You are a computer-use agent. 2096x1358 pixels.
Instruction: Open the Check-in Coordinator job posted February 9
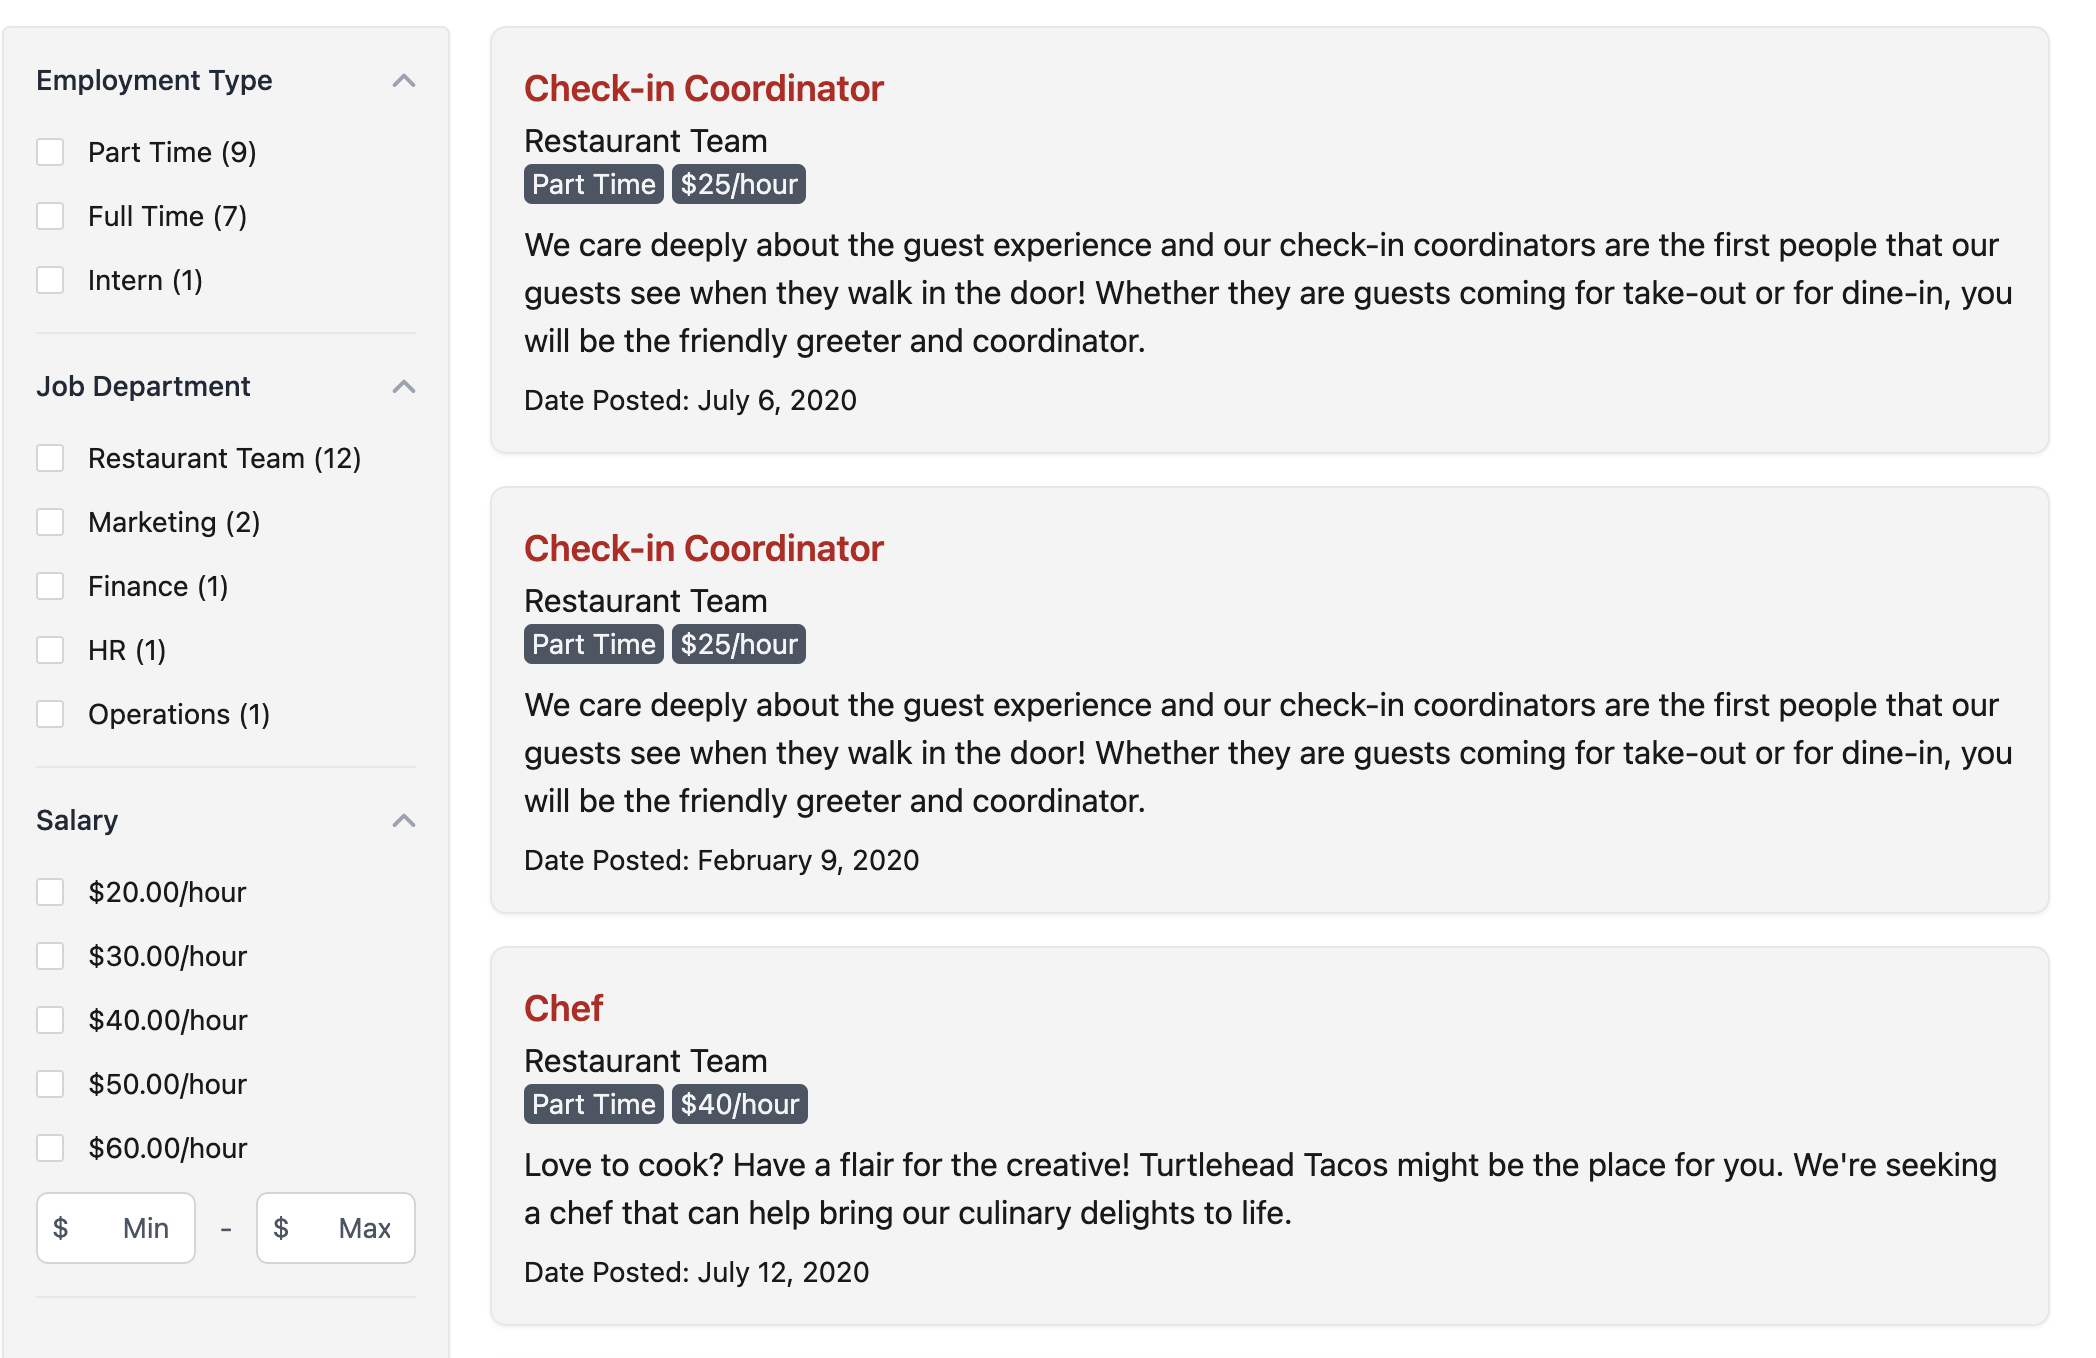[704, 549]
